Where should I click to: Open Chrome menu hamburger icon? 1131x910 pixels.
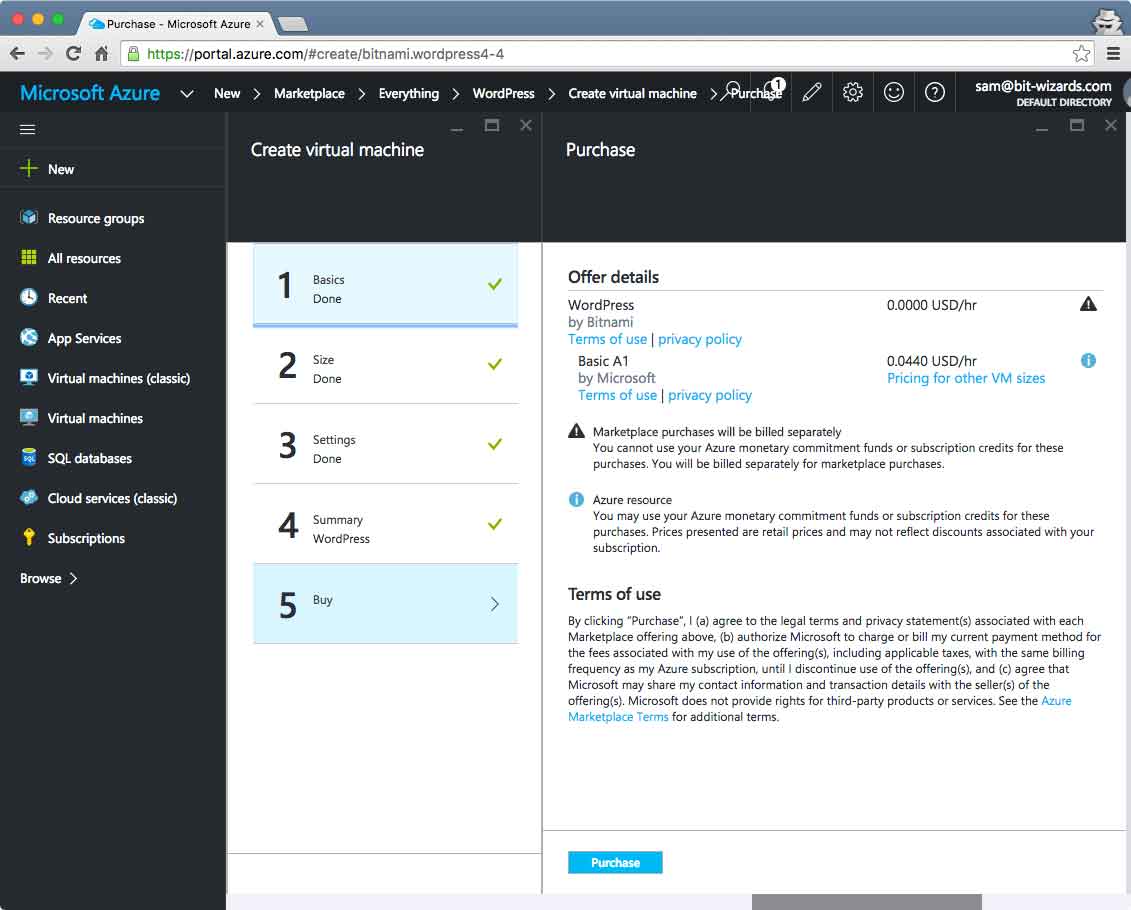(1113, 53)
